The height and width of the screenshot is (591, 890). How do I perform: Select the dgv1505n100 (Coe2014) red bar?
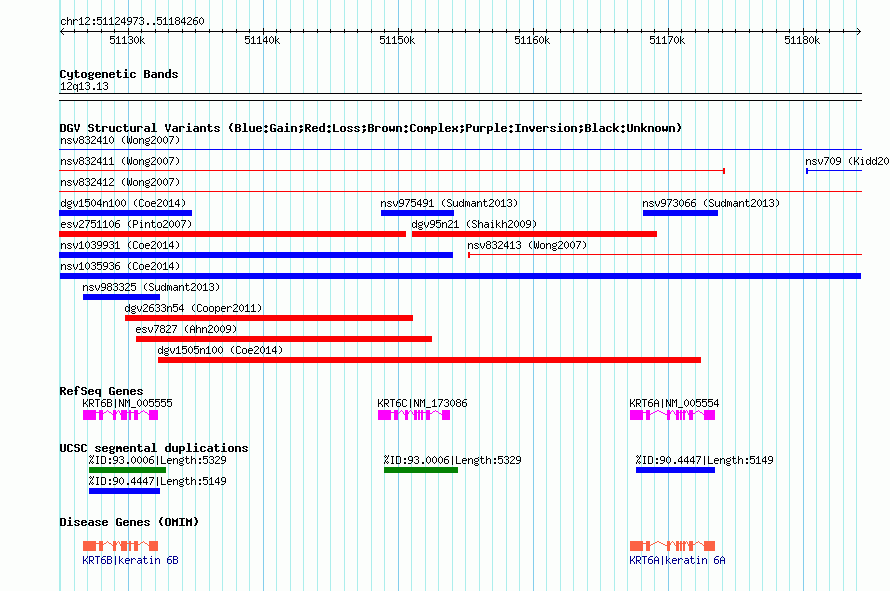click(x=429, y=360)
